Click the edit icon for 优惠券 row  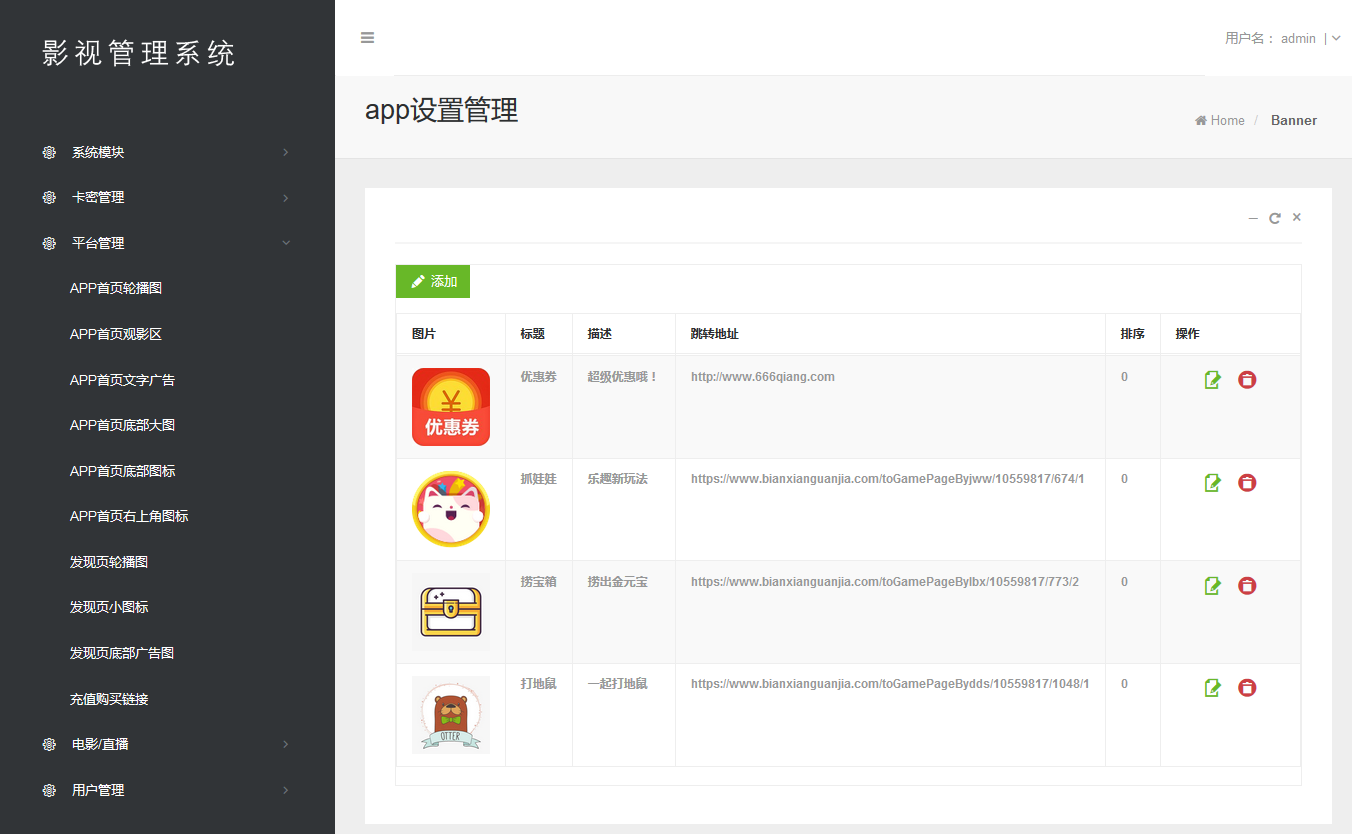point(1212,380)
